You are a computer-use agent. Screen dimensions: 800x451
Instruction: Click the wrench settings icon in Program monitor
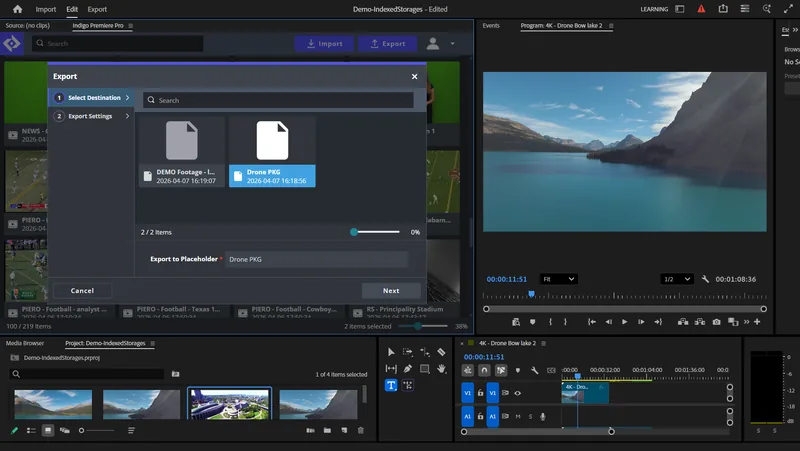[x=705, y=279]
